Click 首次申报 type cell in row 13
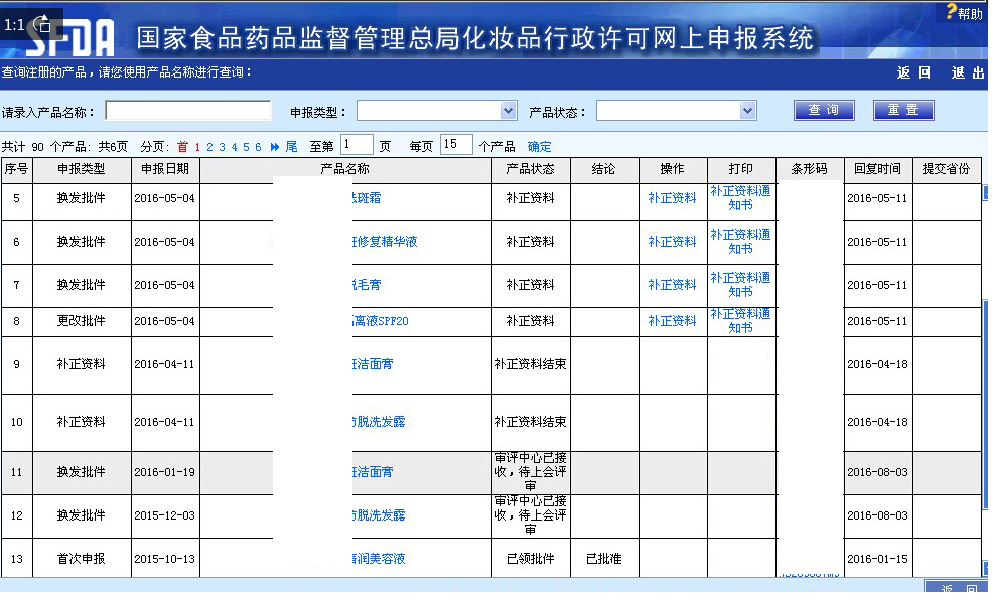996x604 pixels. coord(81,560)
